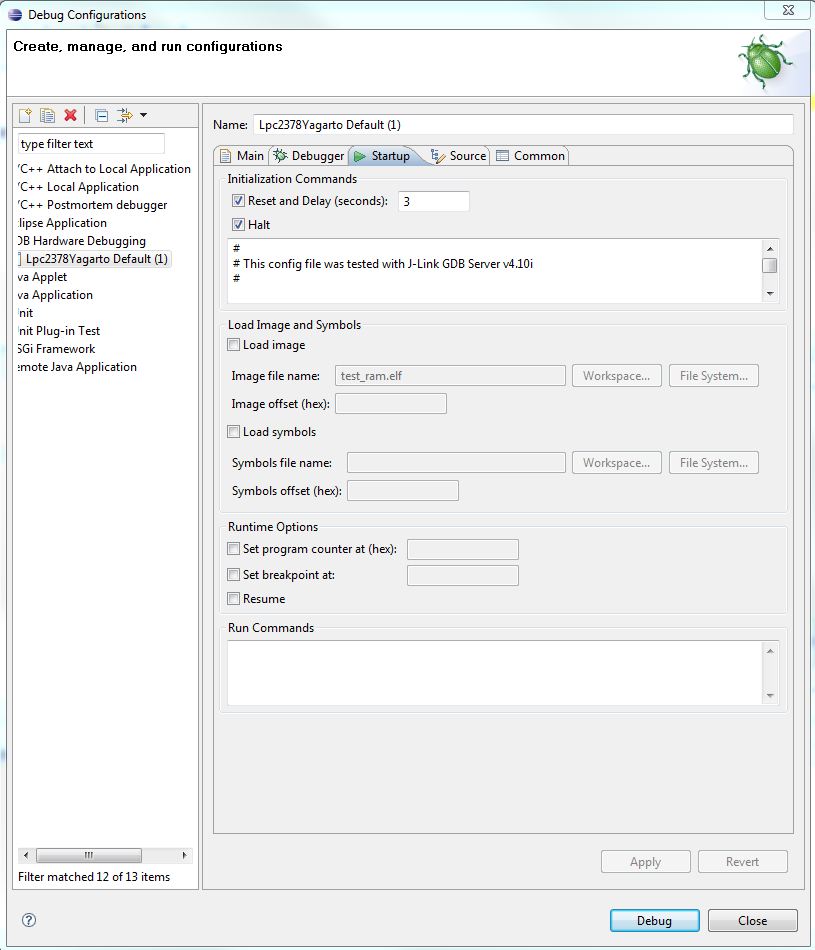Collapse all configurations in the tree

coord(102,115)
